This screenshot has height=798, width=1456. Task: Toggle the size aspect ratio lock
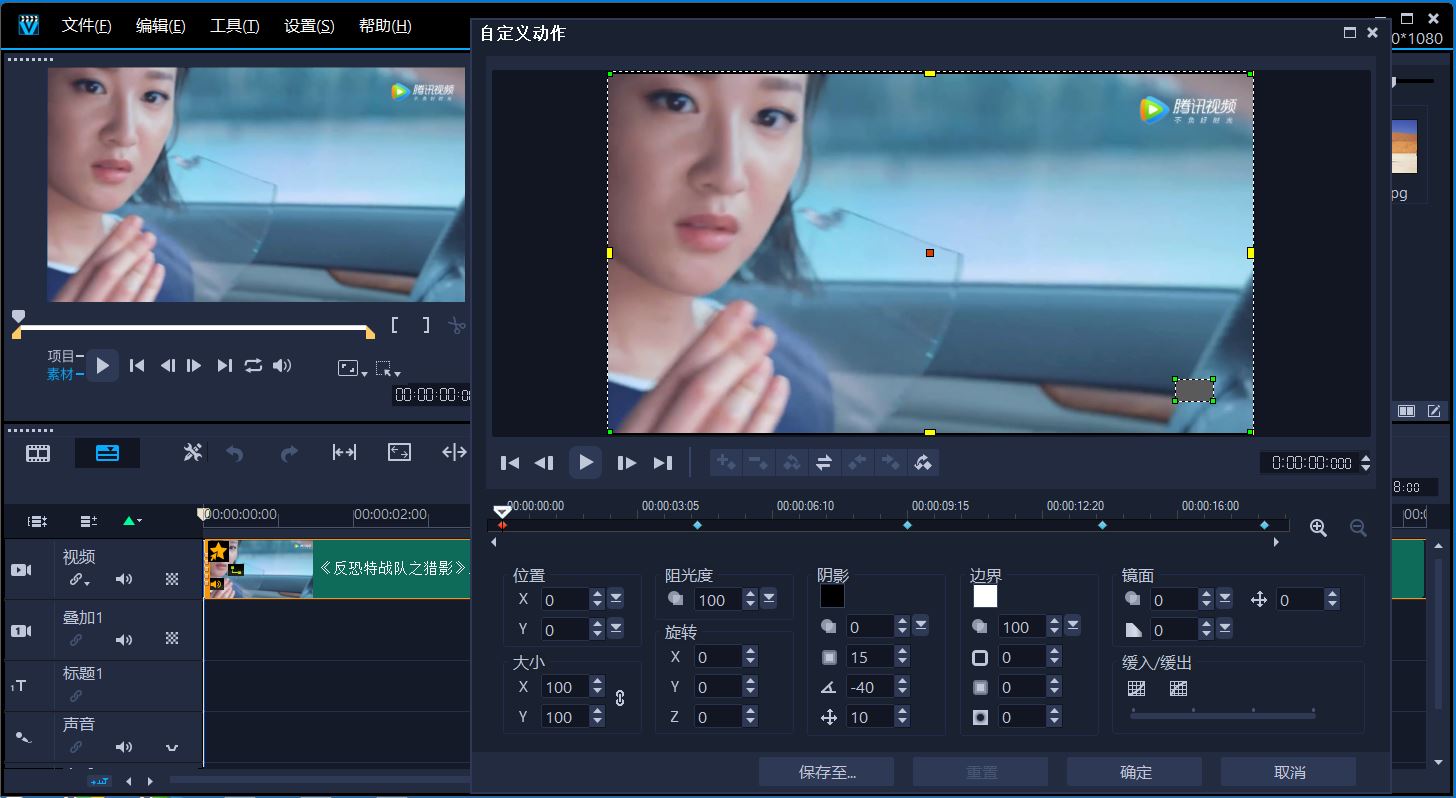pos(620,698)
